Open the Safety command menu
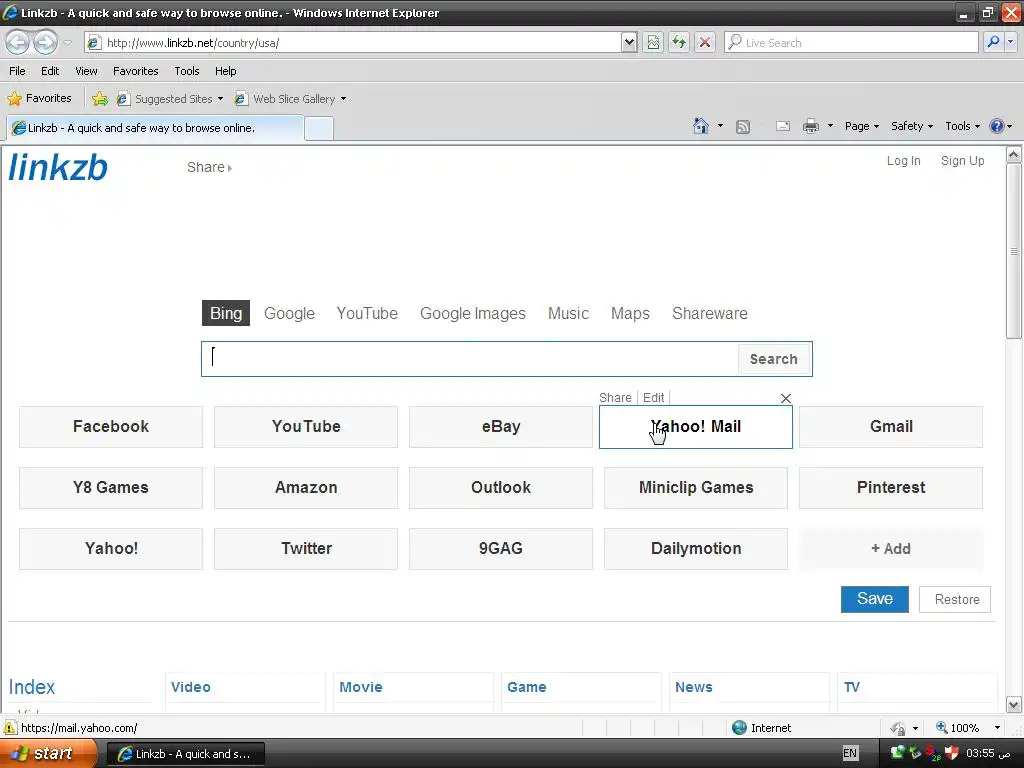1024x768 pixels. [x=912, y=126]
